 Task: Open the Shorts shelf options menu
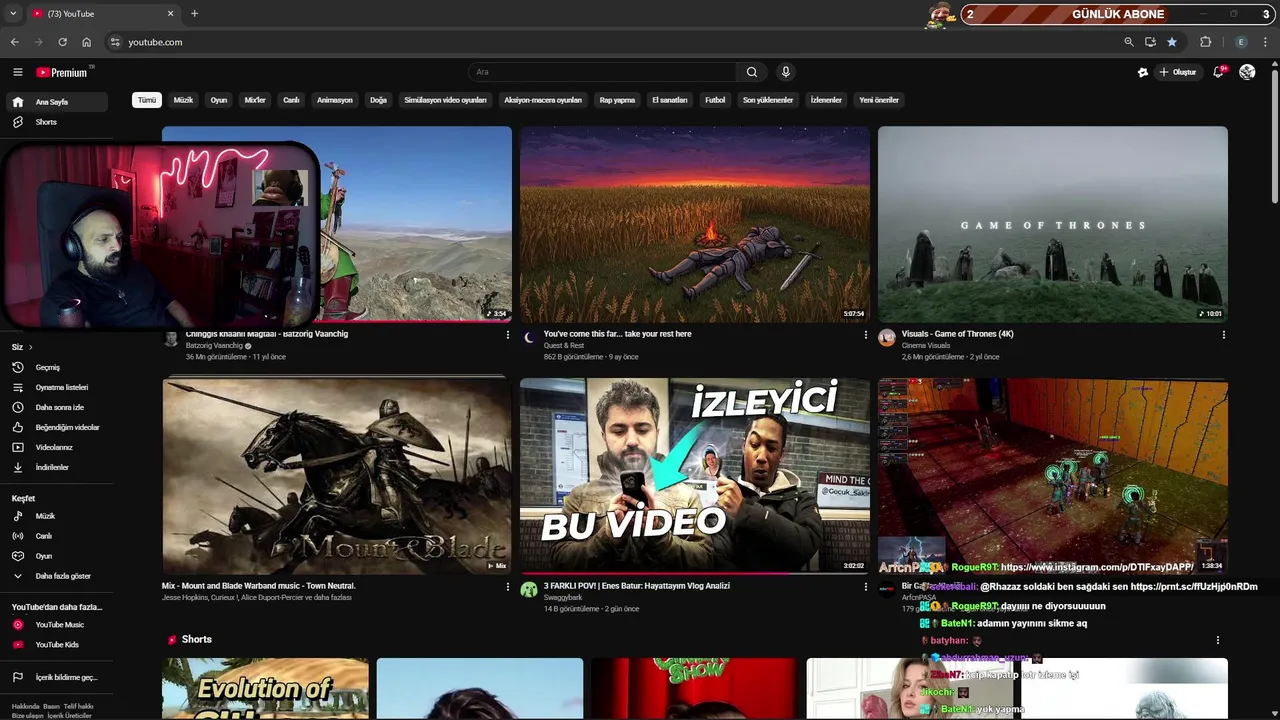pos(1218,640)
